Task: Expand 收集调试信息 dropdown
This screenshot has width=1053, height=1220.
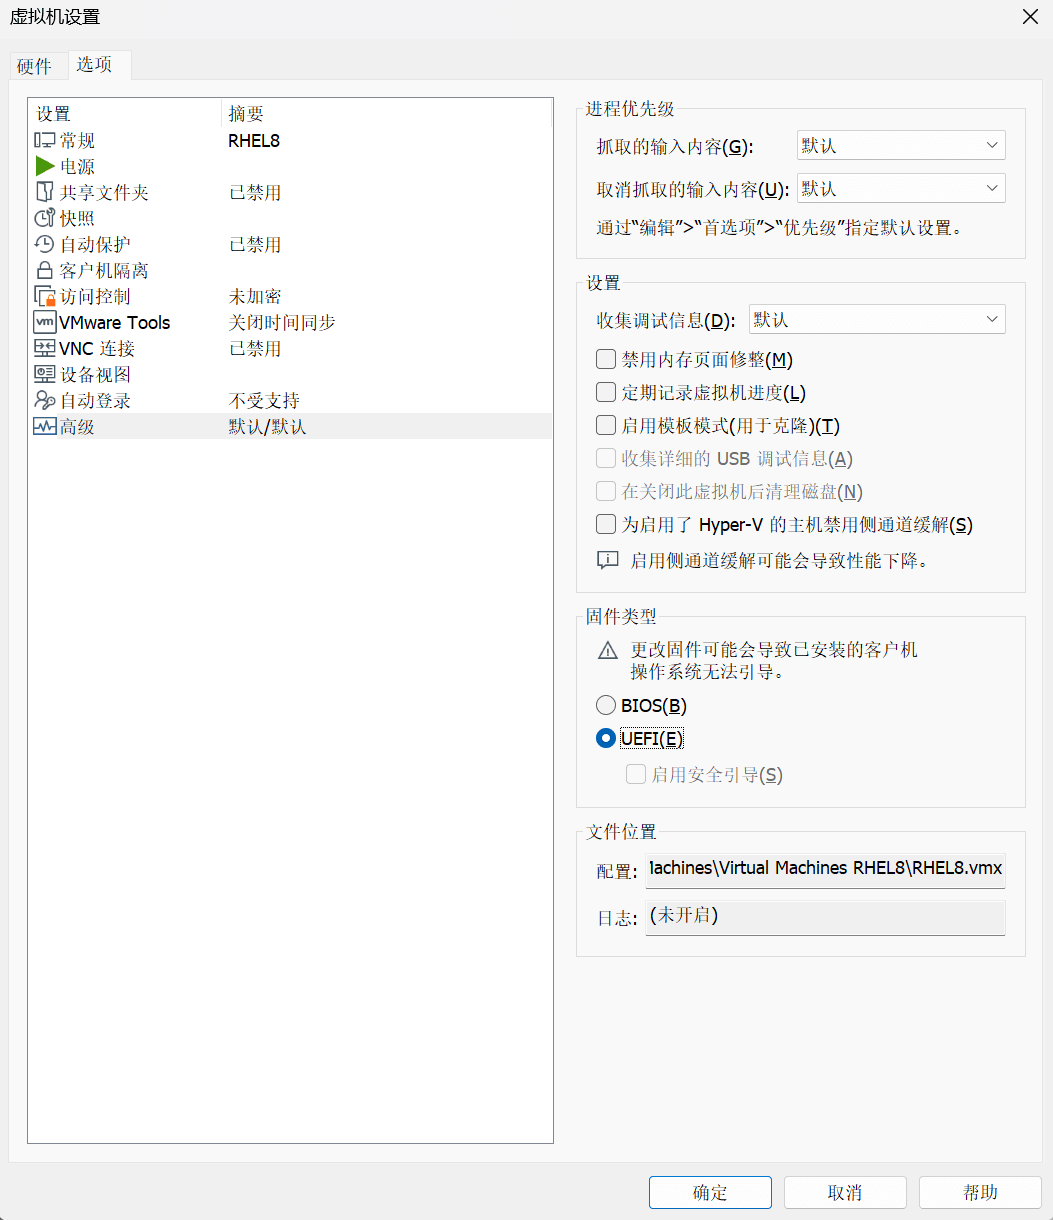Action: 877,320
